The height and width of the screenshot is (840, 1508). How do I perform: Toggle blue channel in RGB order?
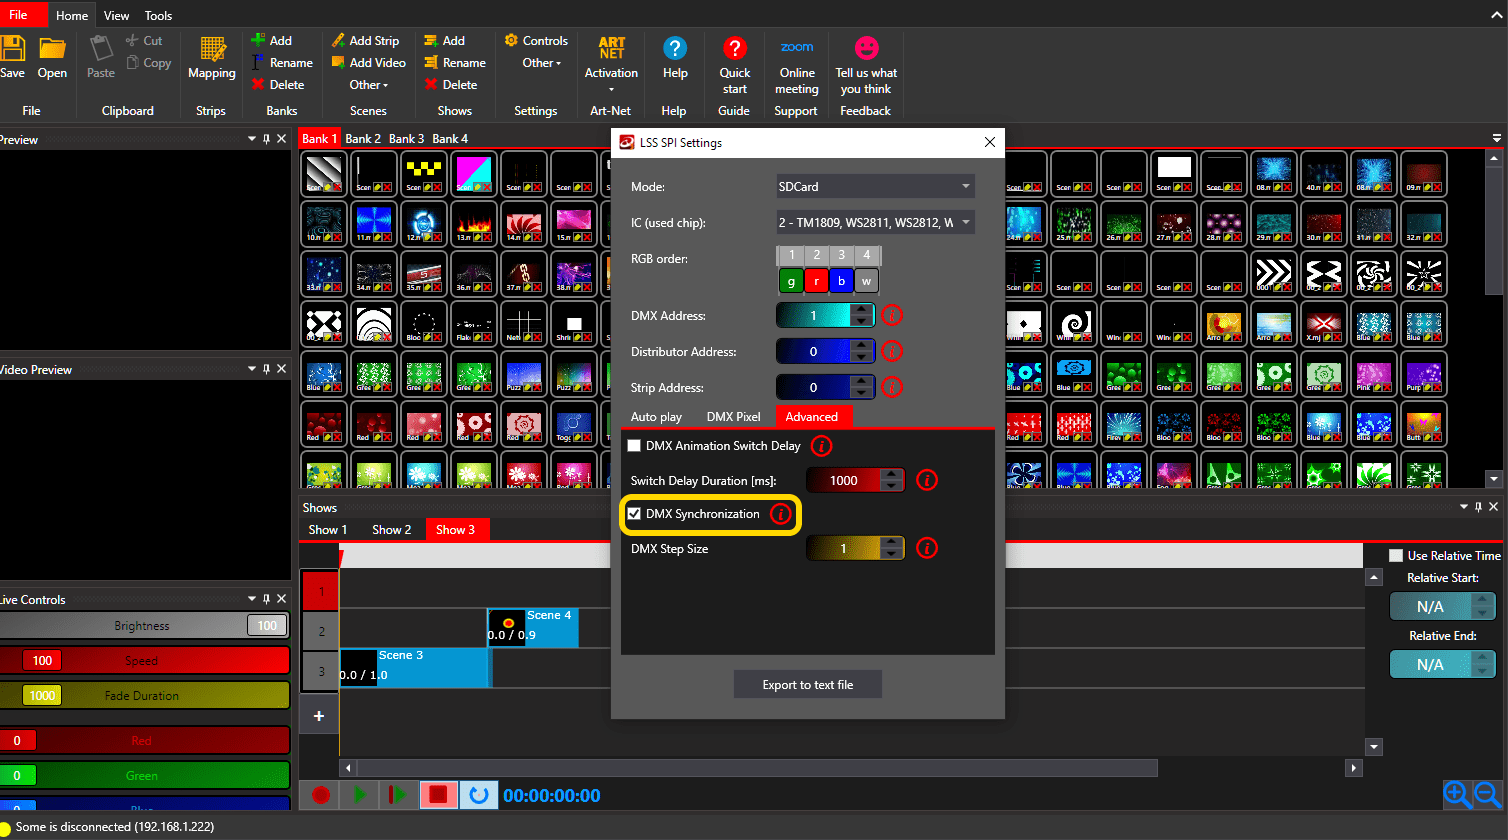(841, 281)
